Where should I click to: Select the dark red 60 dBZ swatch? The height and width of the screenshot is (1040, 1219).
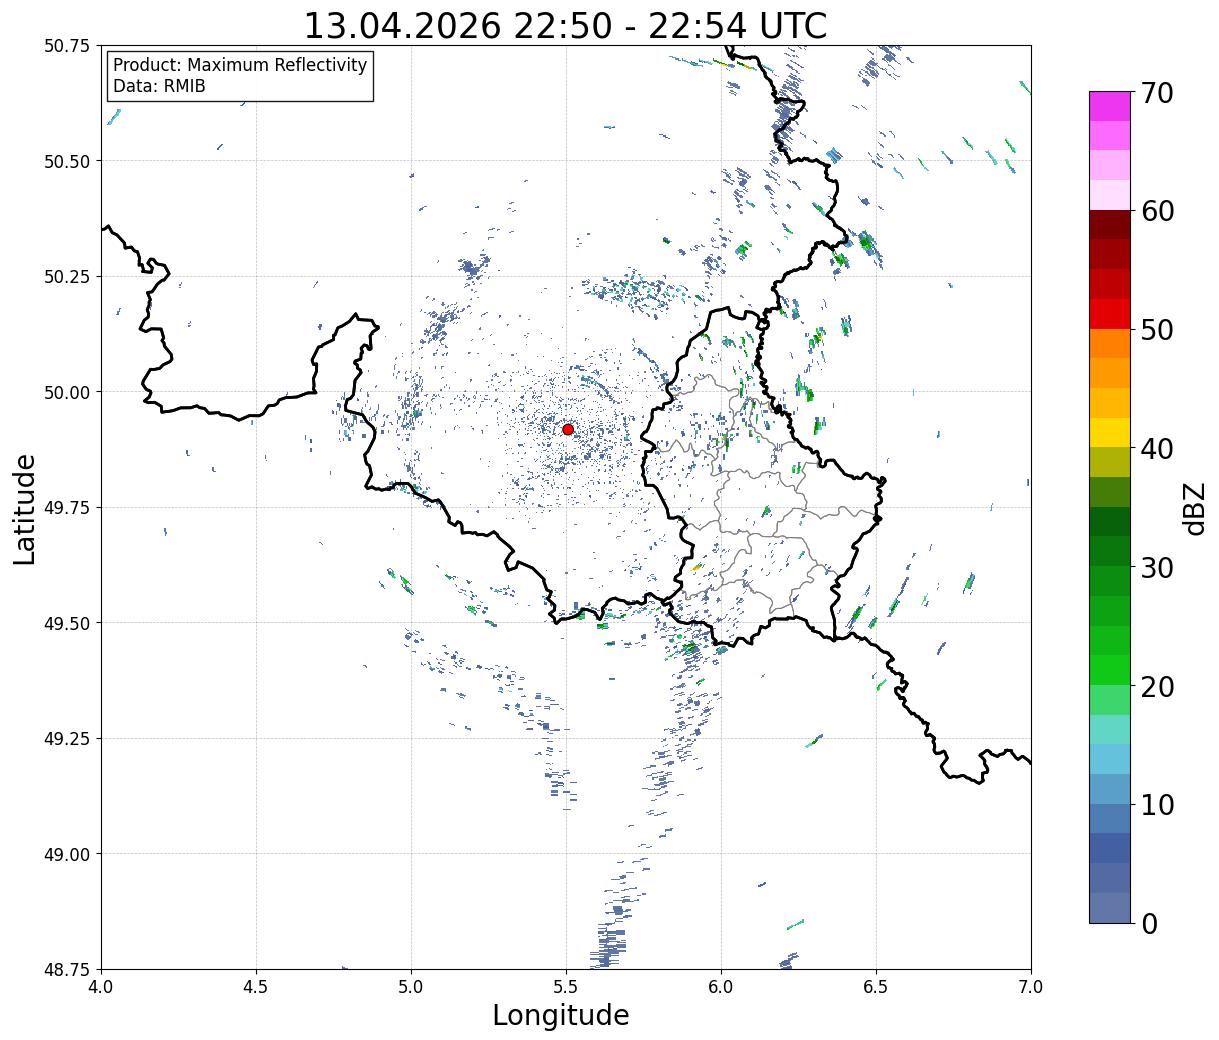point(1110,225)
